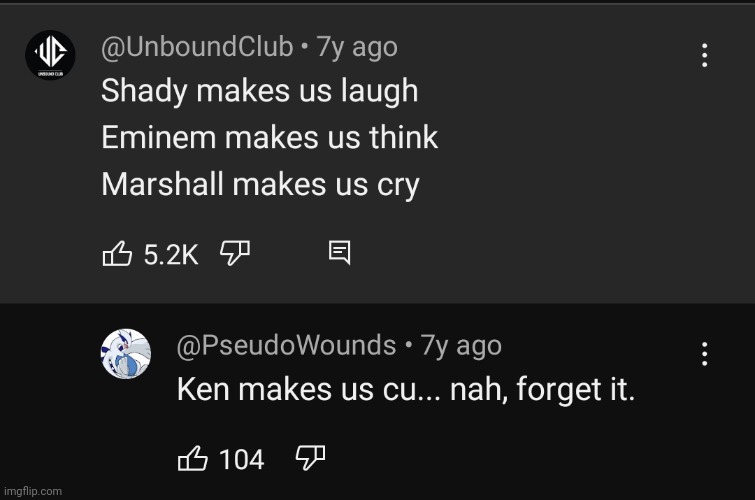755x500 pixels.
Task: Dislike the UnboundClub comment
Action: pos(234,255)
